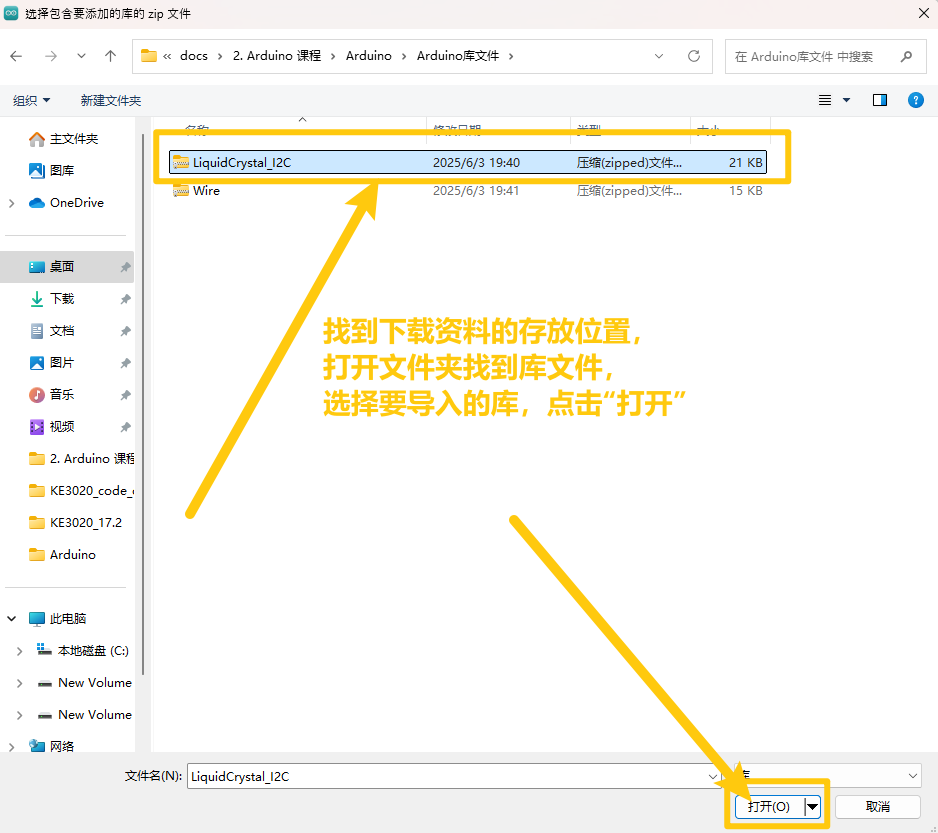Click the 2025/6/3 19:41 date cell

[476, 191]
